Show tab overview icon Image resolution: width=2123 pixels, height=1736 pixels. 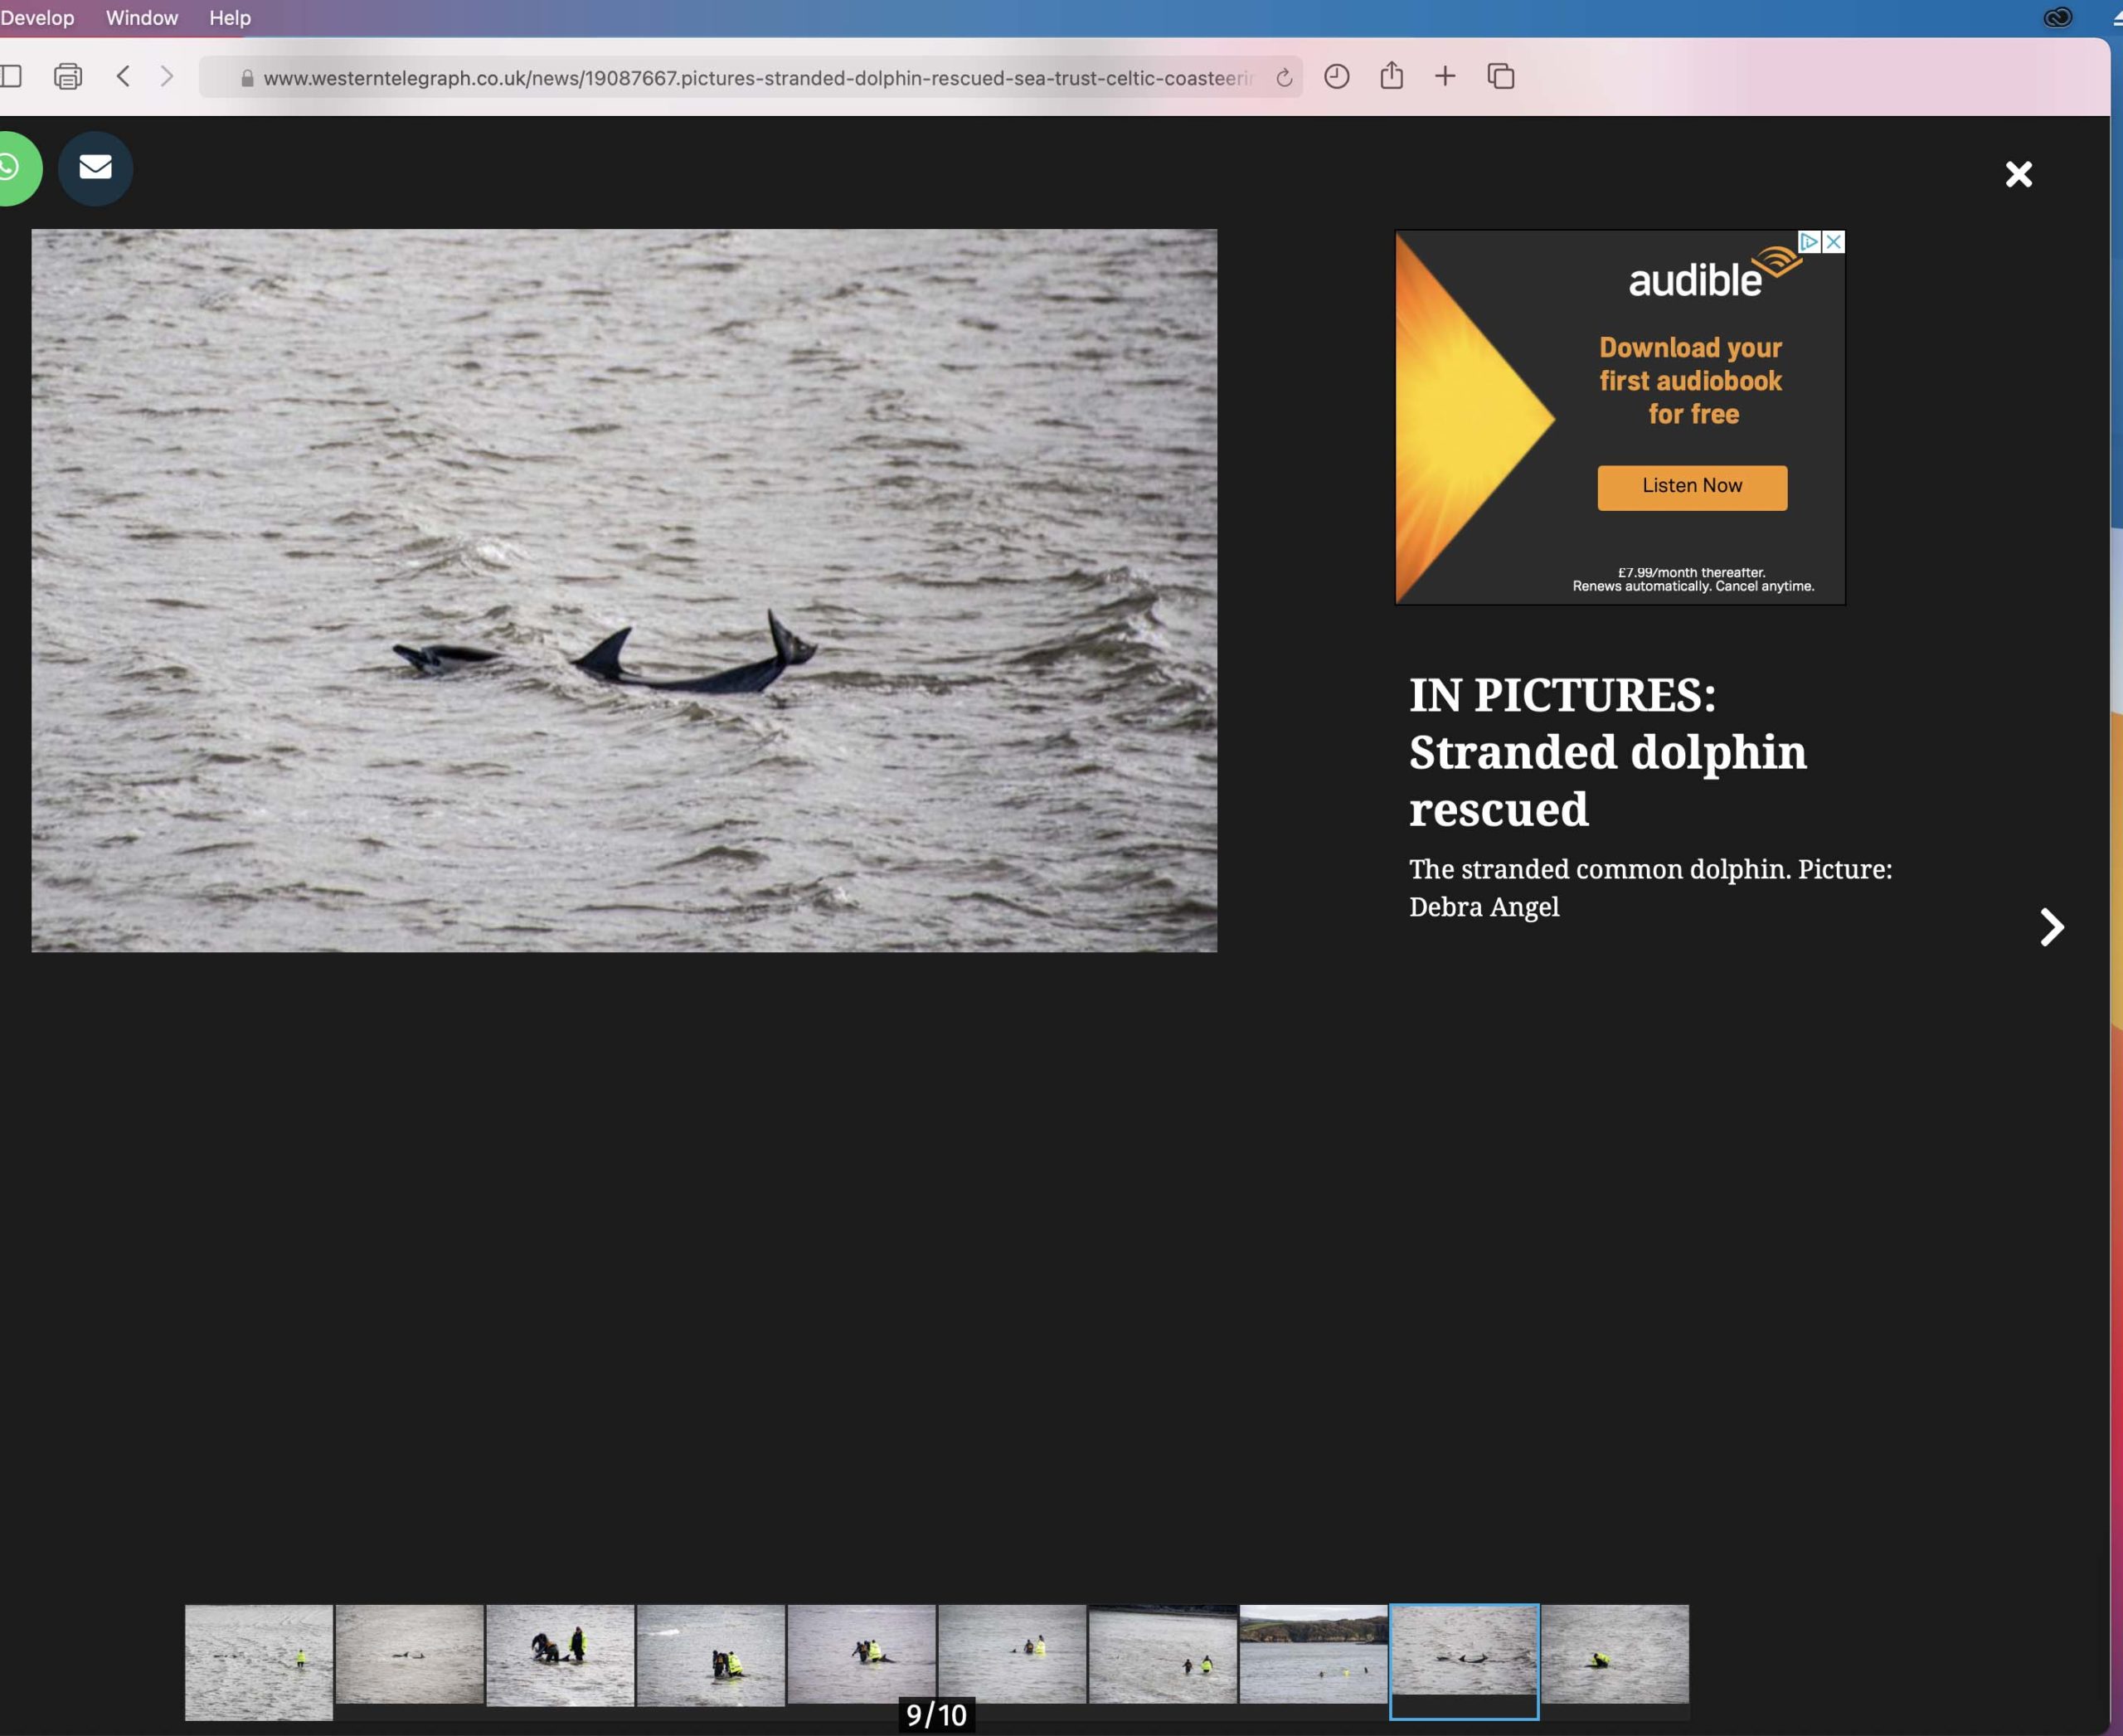[1500, 76]
